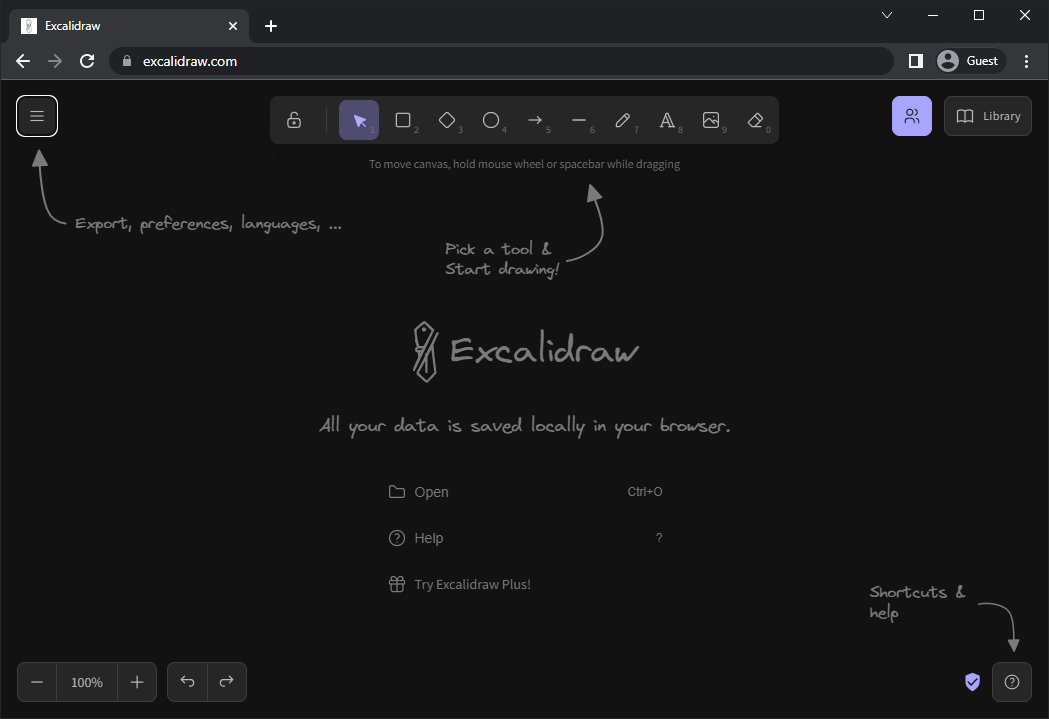Select the Ellipse tool

coord(492,120)
